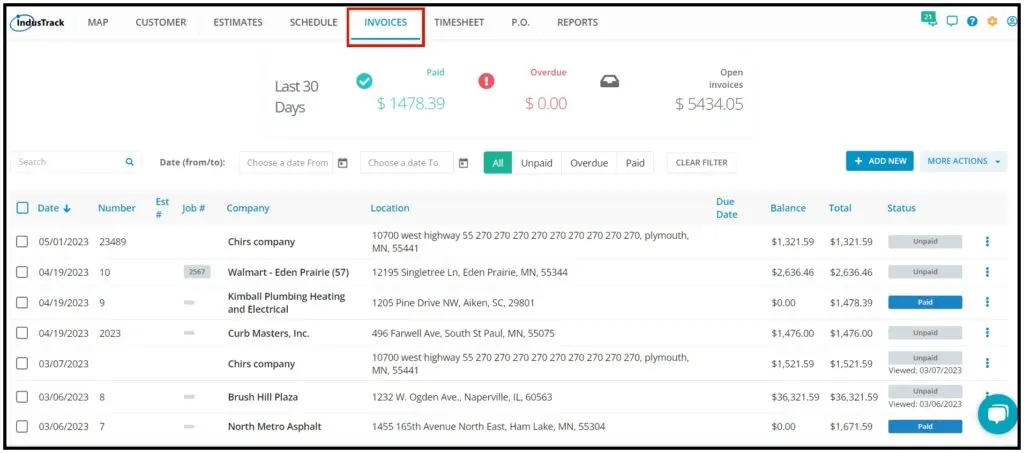
Task: Filter invoices by Paid
Action: (x=635, y=163)
